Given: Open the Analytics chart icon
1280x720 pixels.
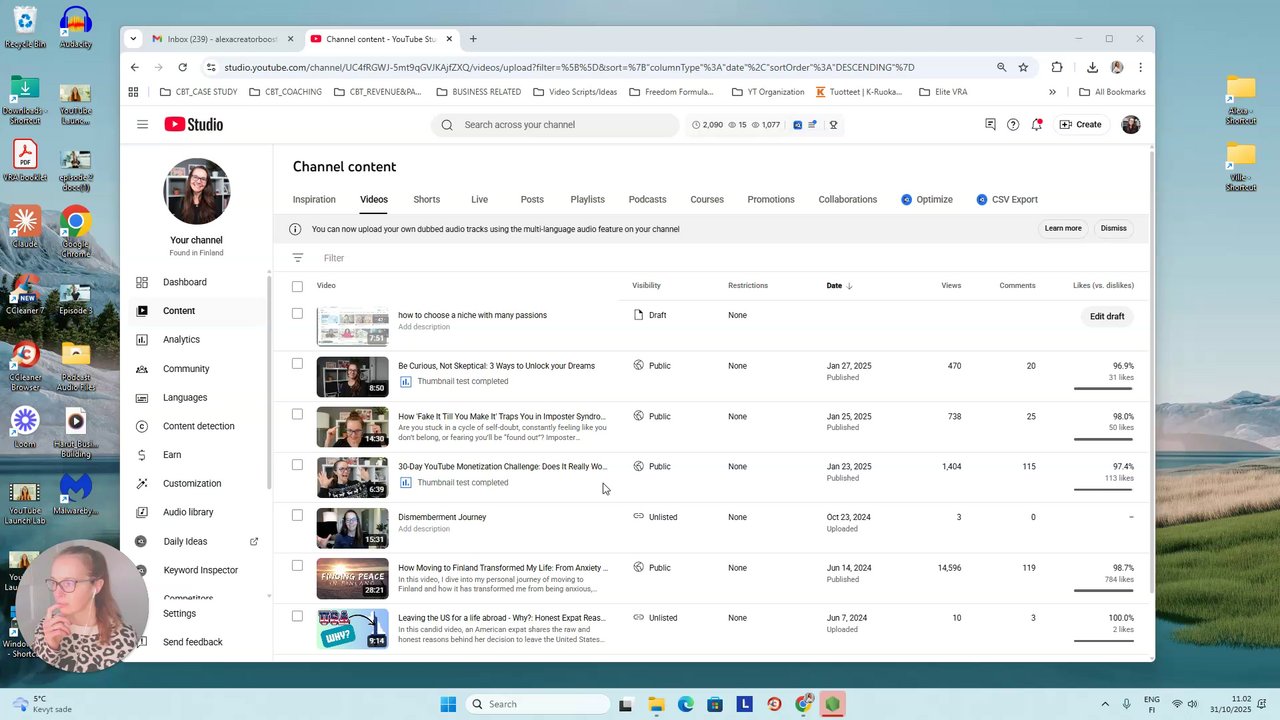Looking at the screenshot, I should coord(142,340).
